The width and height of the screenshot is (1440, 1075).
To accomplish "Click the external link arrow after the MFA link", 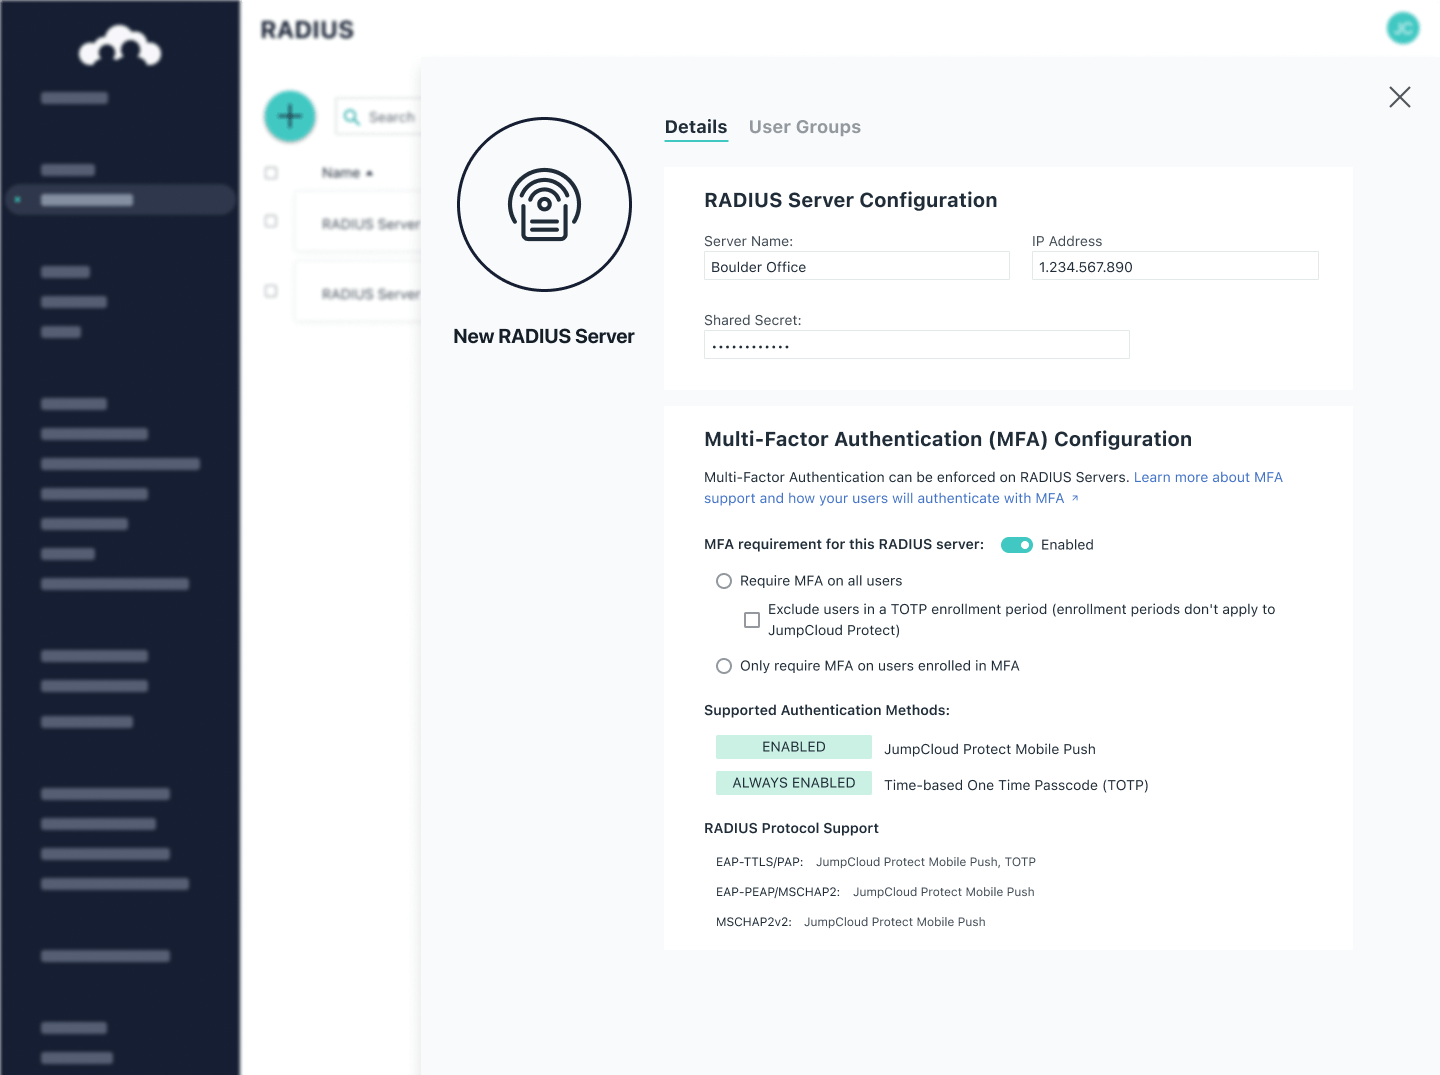I will 1076,497.
